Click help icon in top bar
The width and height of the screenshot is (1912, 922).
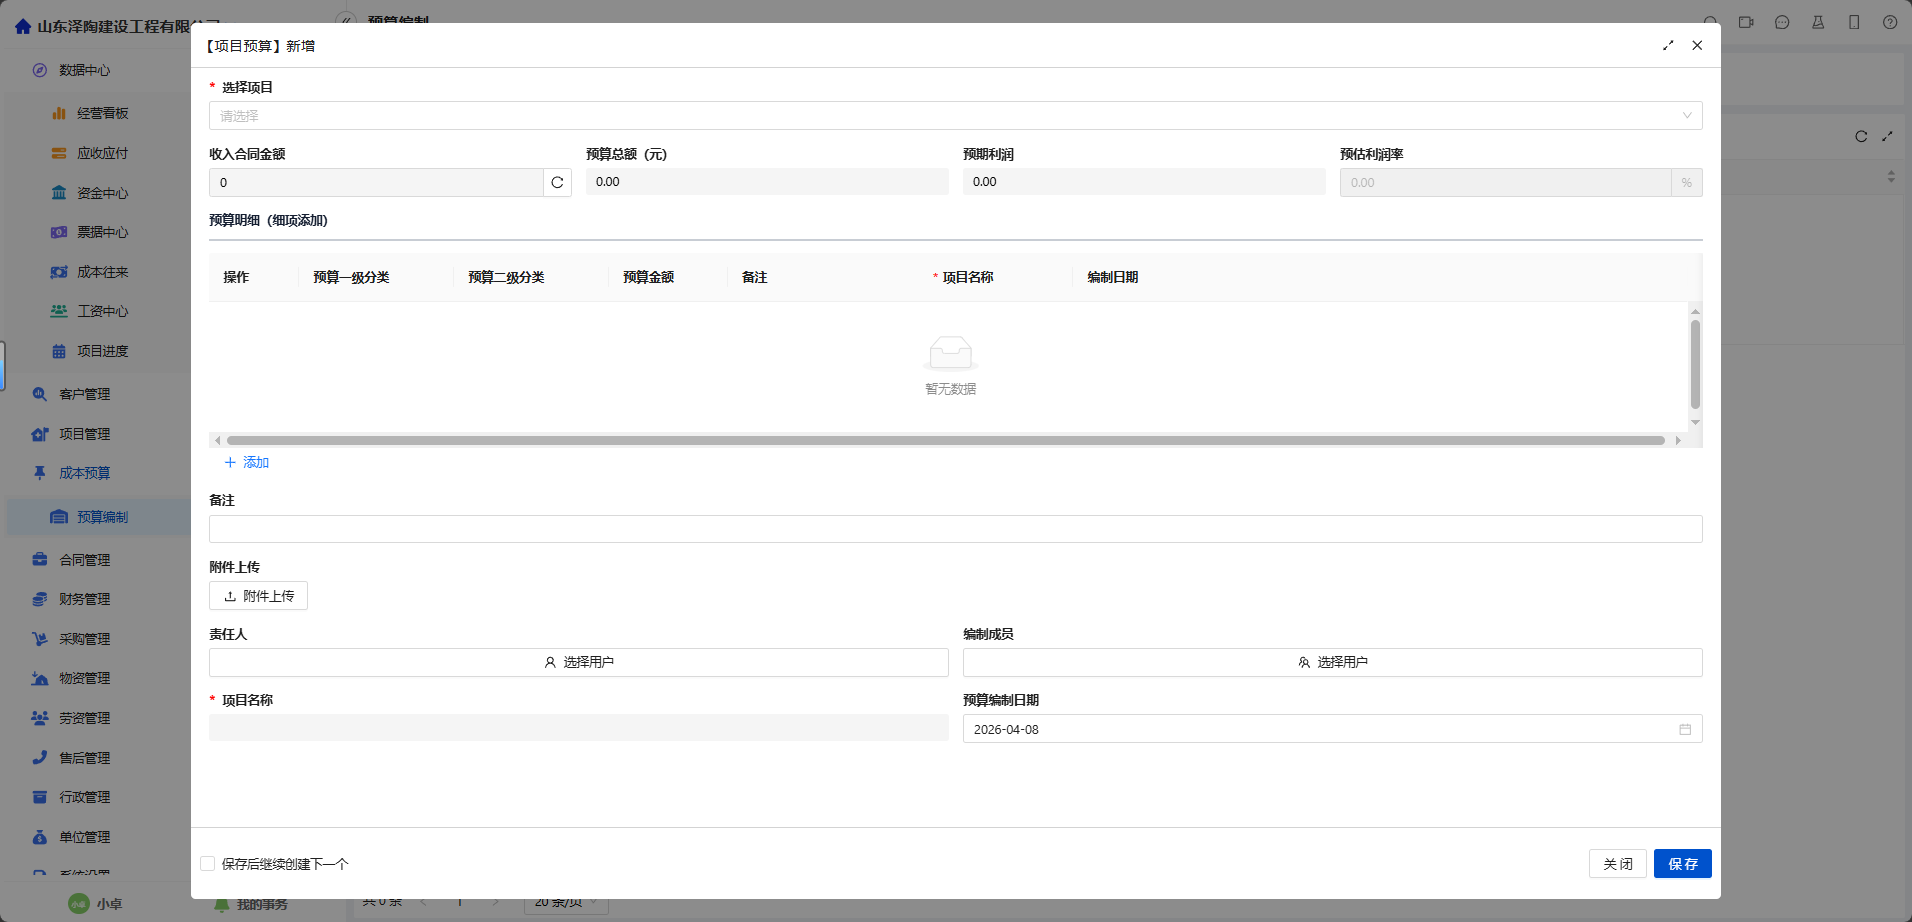pos(1890,22)
